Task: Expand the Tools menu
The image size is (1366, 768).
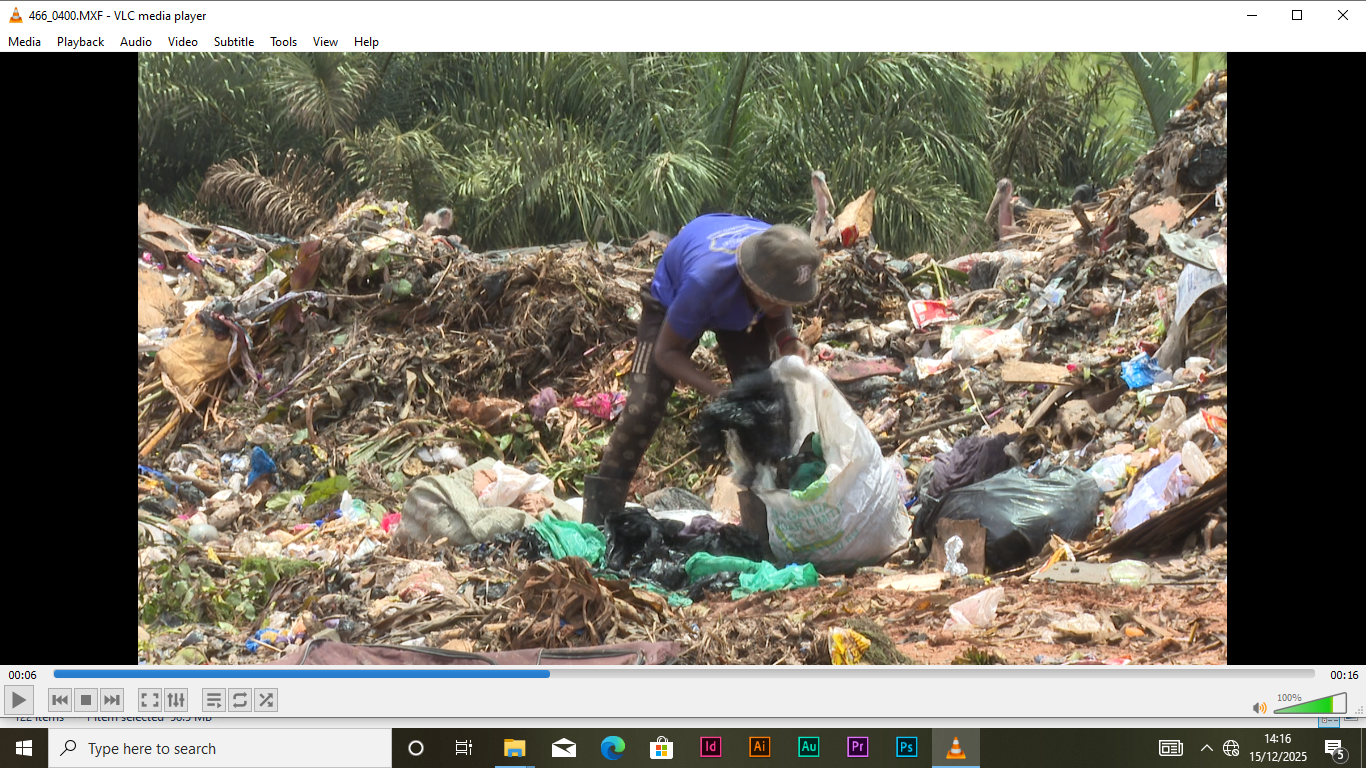Action: (x=283, y=42)
